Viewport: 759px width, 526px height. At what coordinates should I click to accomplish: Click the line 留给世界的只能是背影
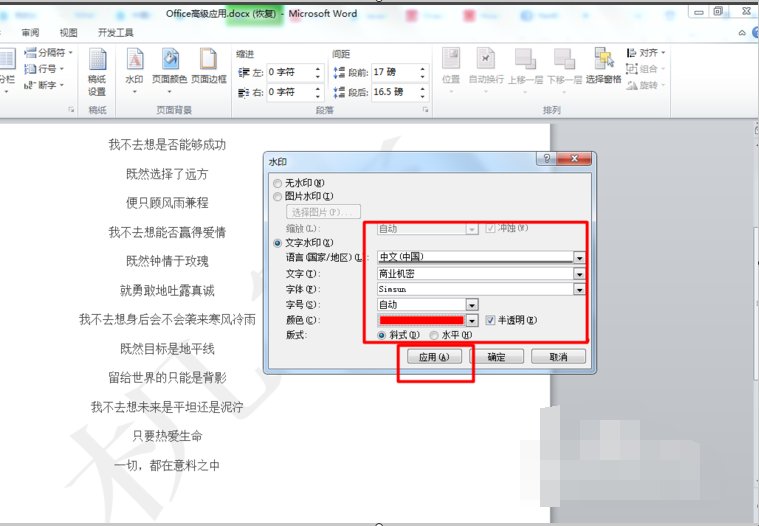167,378
